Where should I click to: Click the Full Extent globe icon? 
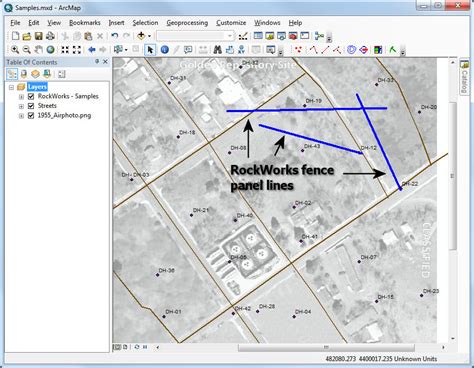(50, 50)
